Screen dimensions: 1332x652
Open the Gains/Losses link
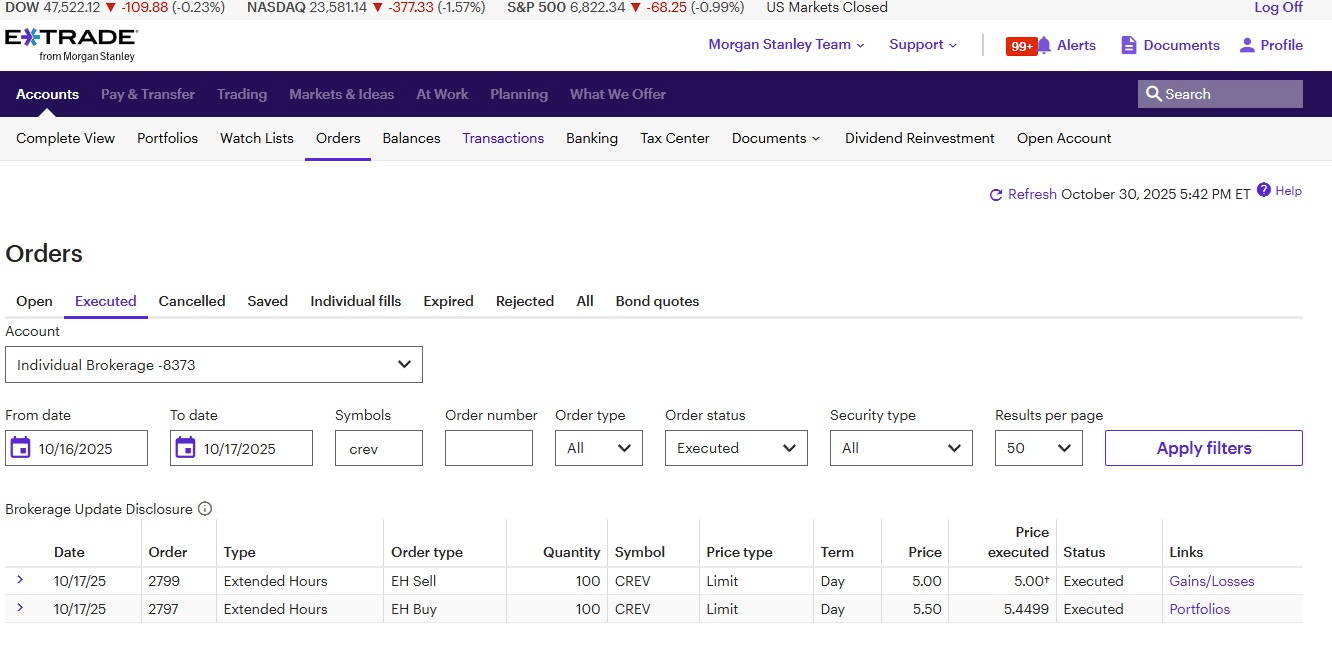[x=1211, y=581]
